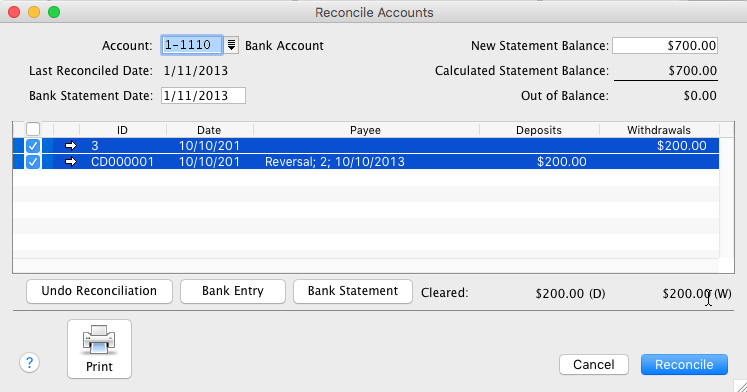Sort by the Deposits column header
This screenshot has height=392, width=747.
[539, 130]
